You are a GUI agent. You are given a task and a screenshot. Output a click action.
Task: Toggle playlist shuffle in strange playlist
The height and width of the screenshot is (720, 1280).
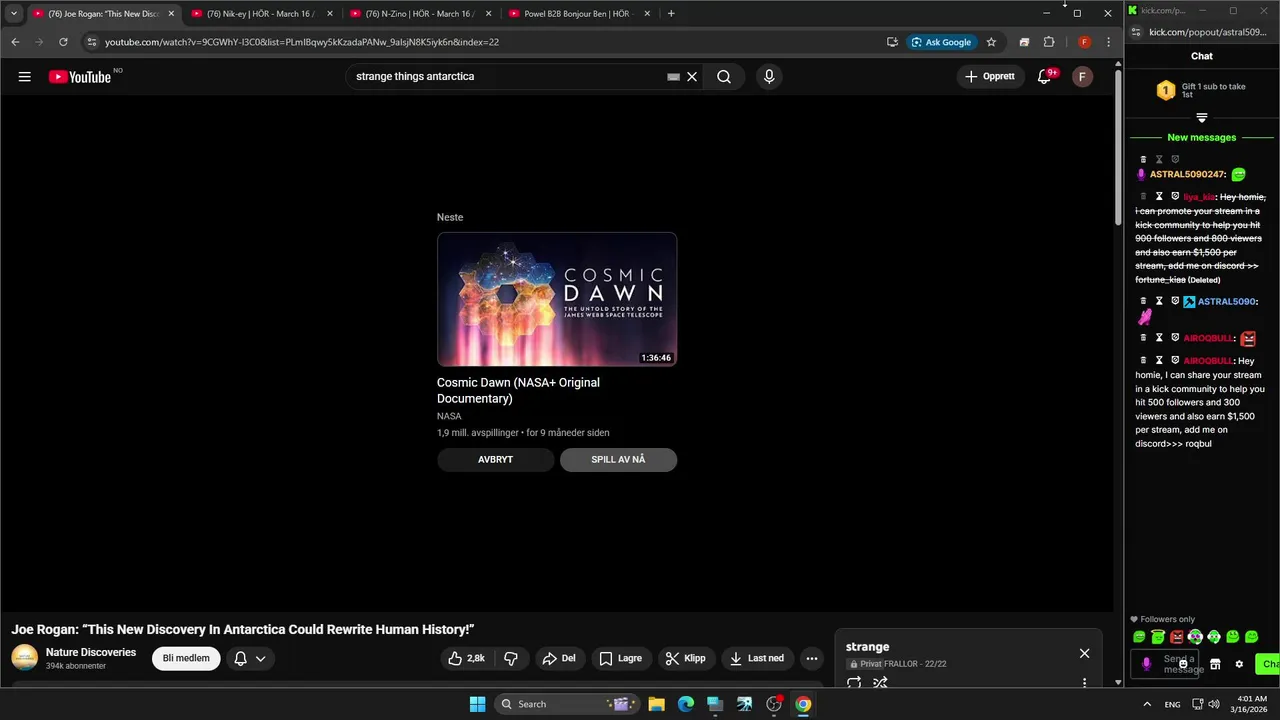tap(880, 683)
